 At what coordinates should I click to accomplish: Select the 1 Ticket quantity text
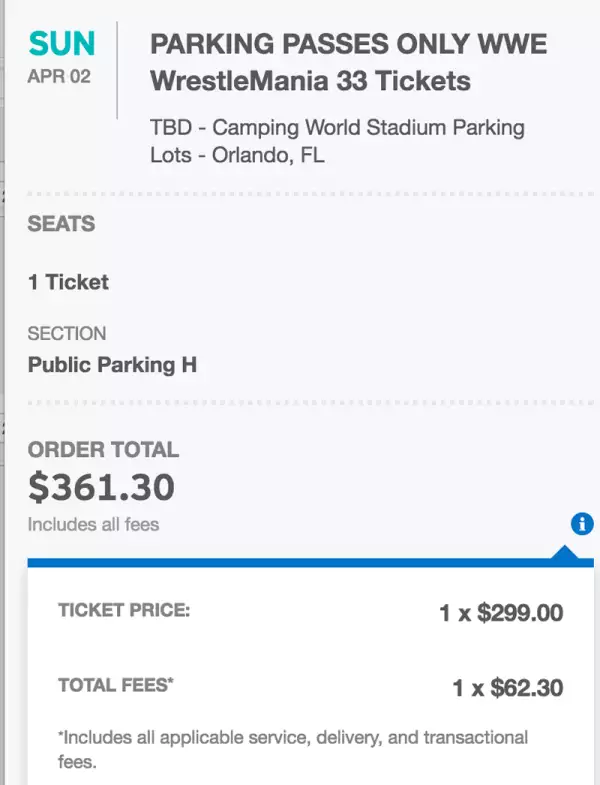(68, 282)
